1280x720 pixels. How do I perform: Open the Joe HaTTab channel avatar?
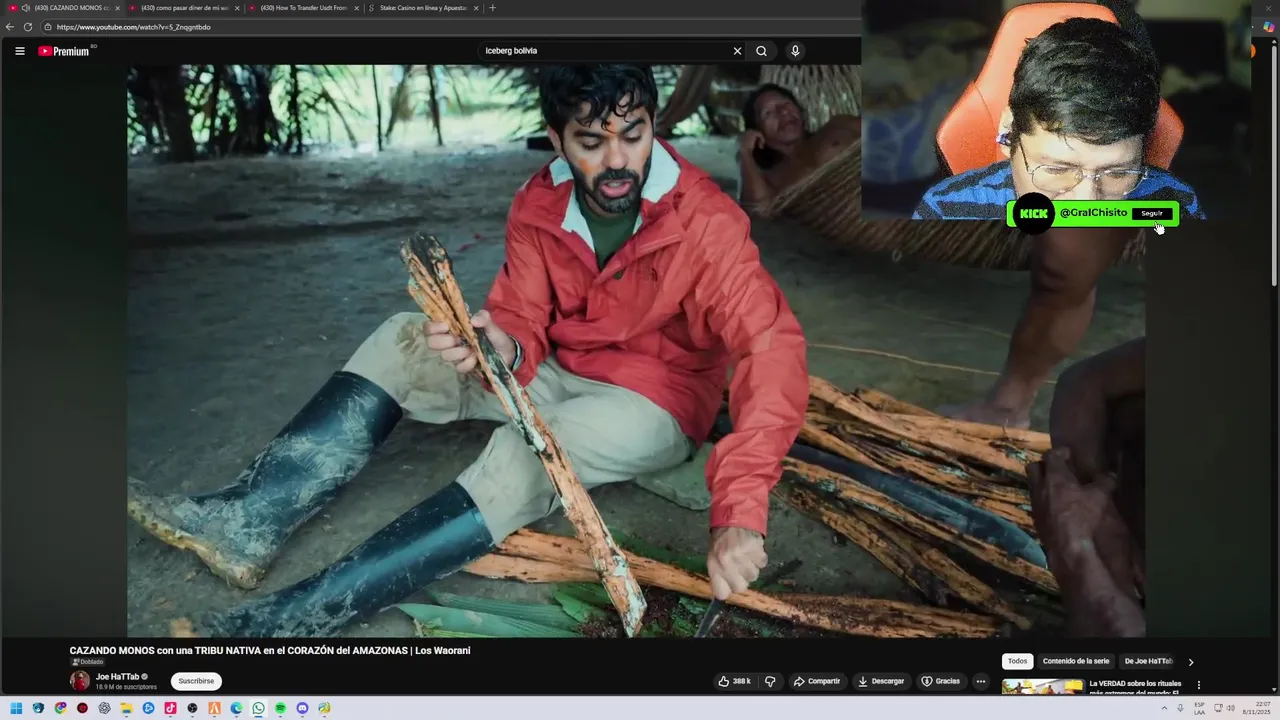point(79,681)
